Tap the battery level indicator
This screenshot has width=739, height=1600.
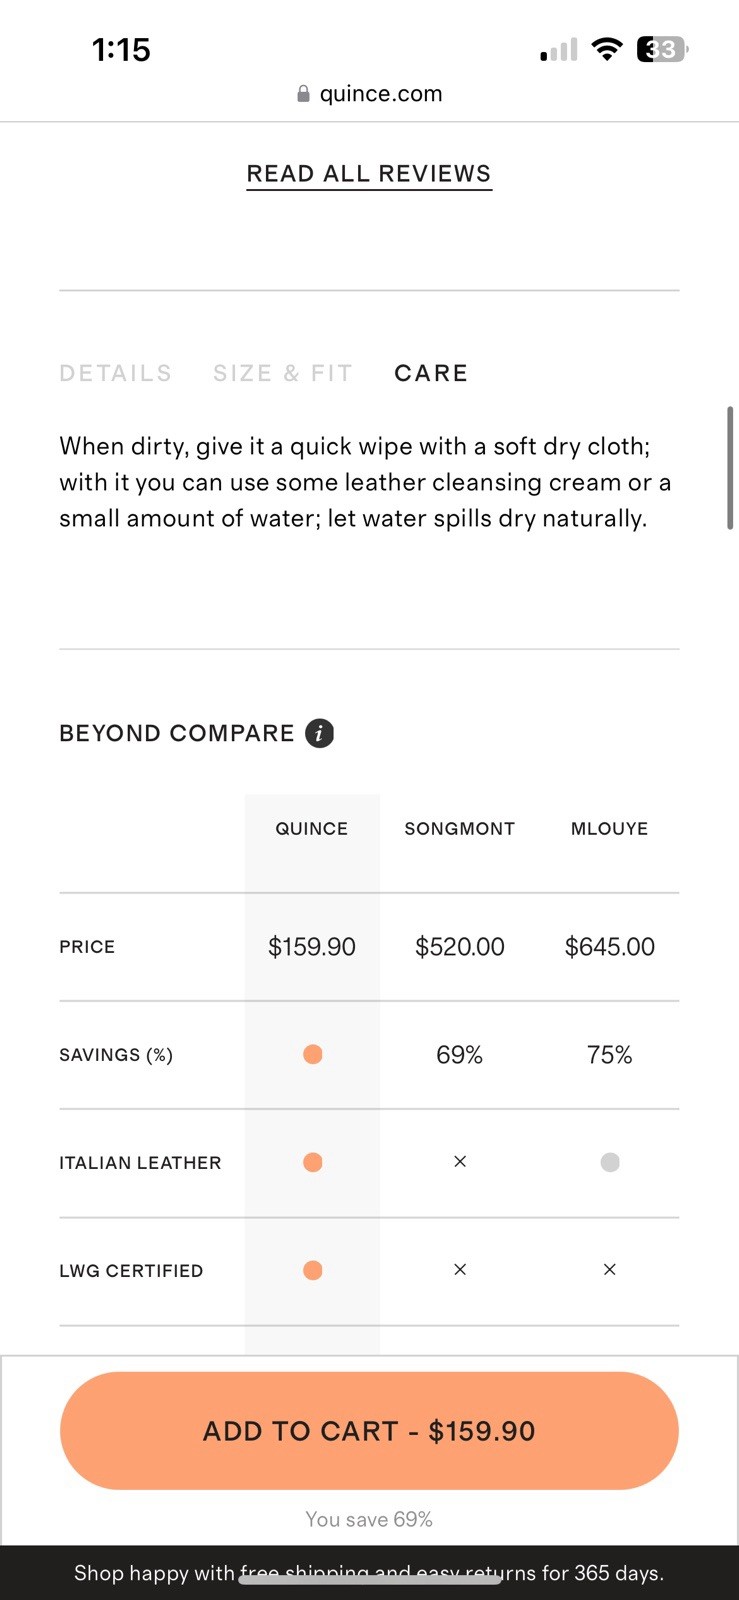pyautogui.click(x=662, y=49)
